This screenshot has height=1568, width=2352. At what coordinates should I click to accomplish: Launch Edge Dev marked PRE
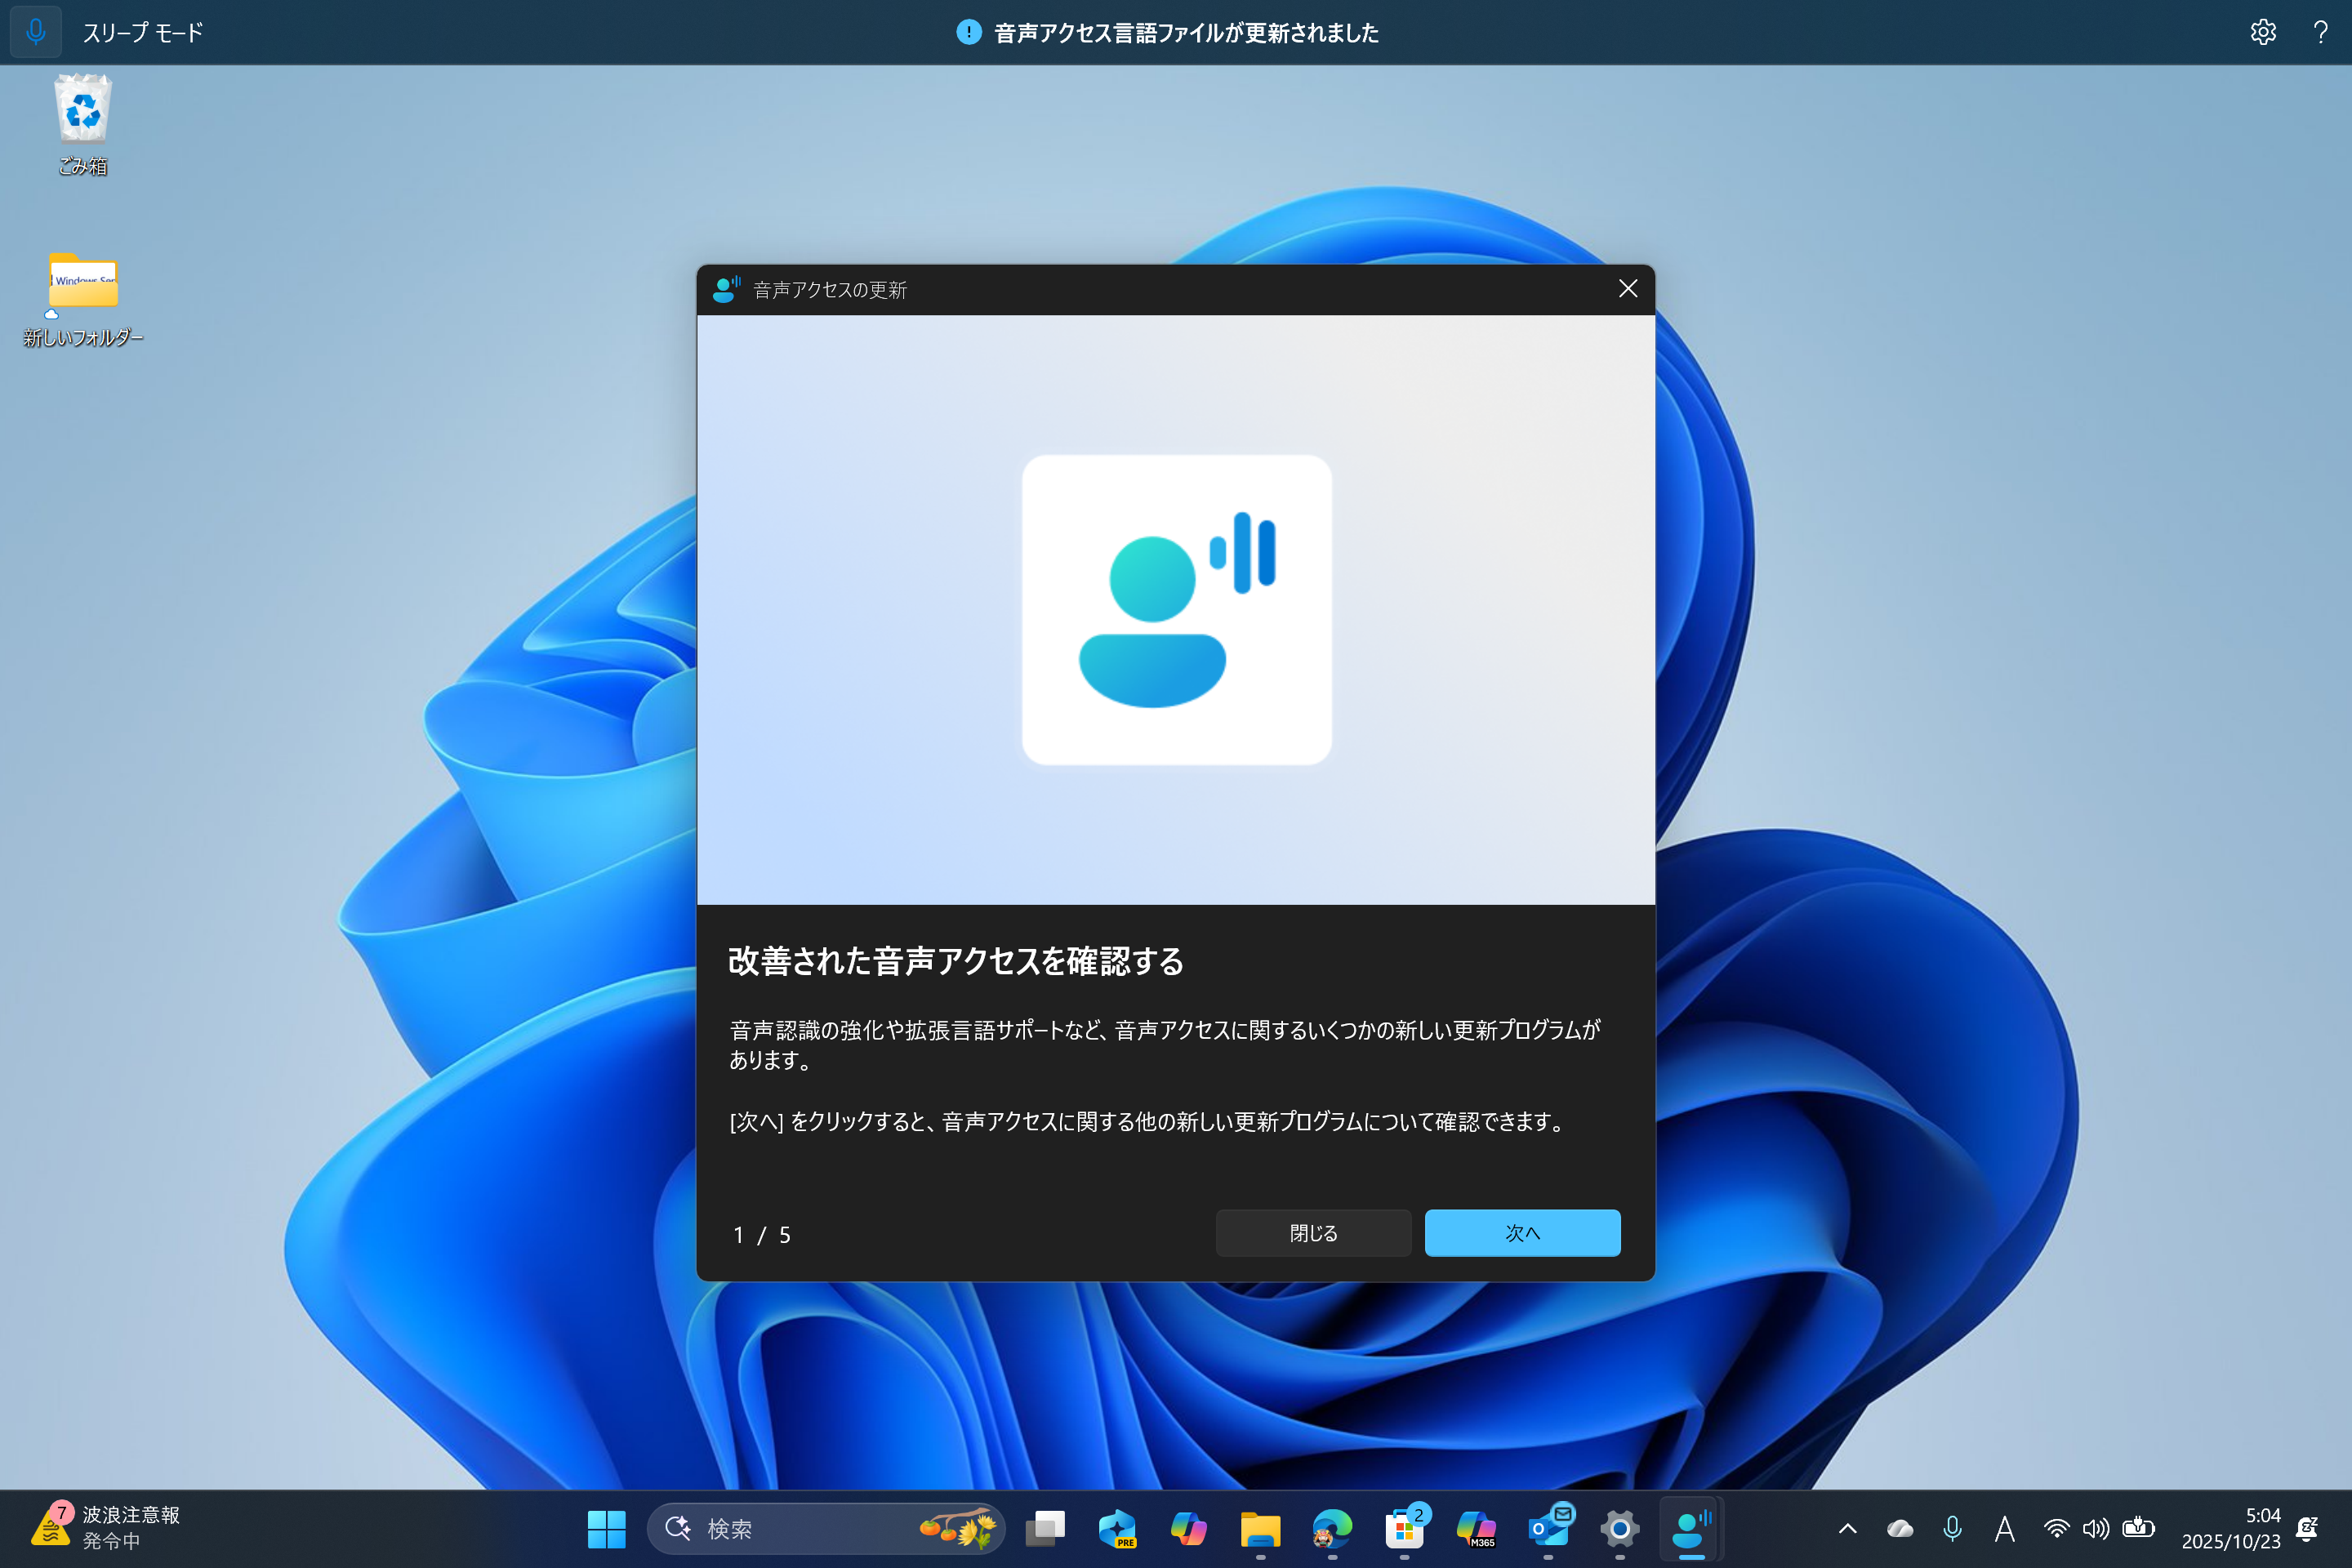[x=1117, y=1529]
